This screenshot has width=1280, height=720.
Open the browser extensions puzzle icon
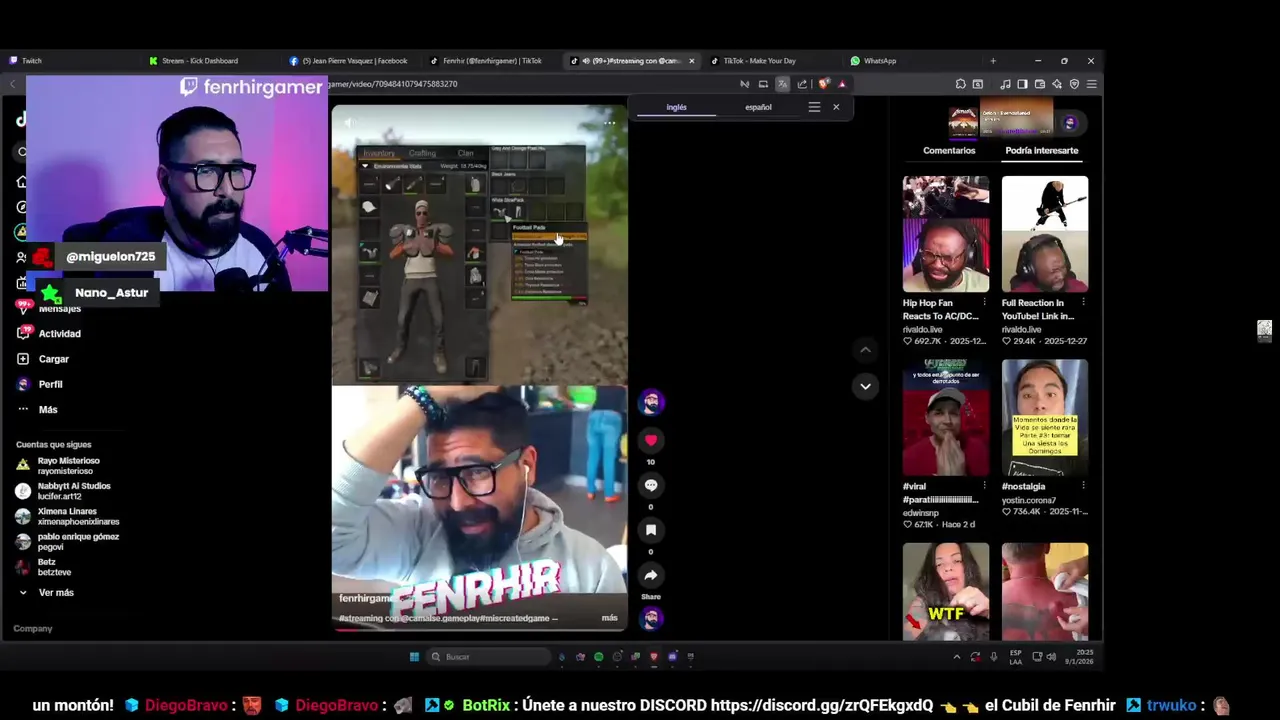point(960,84)
